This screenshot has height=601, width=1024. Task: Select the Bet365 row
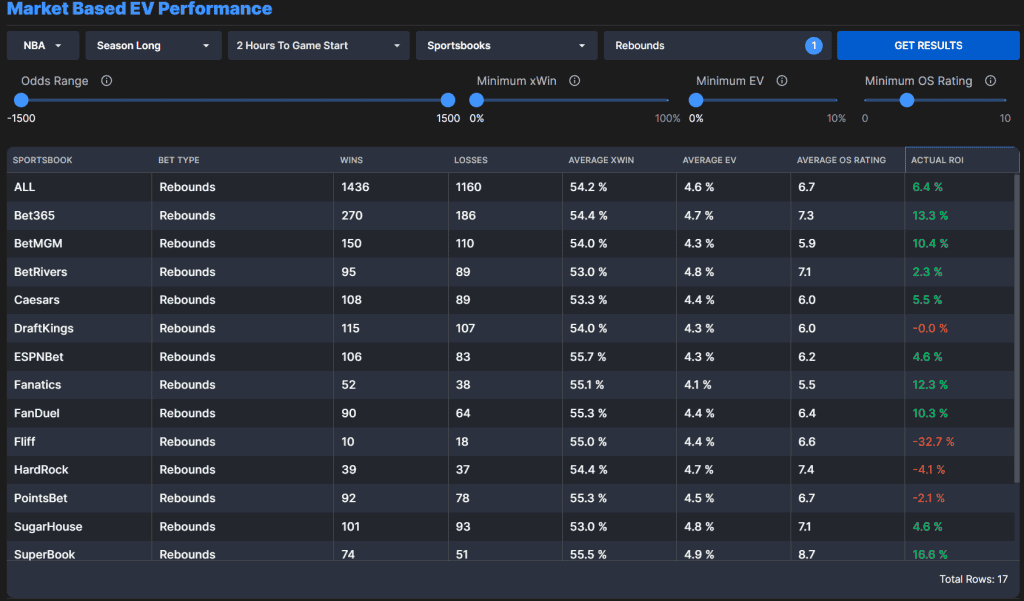point(510,216)
